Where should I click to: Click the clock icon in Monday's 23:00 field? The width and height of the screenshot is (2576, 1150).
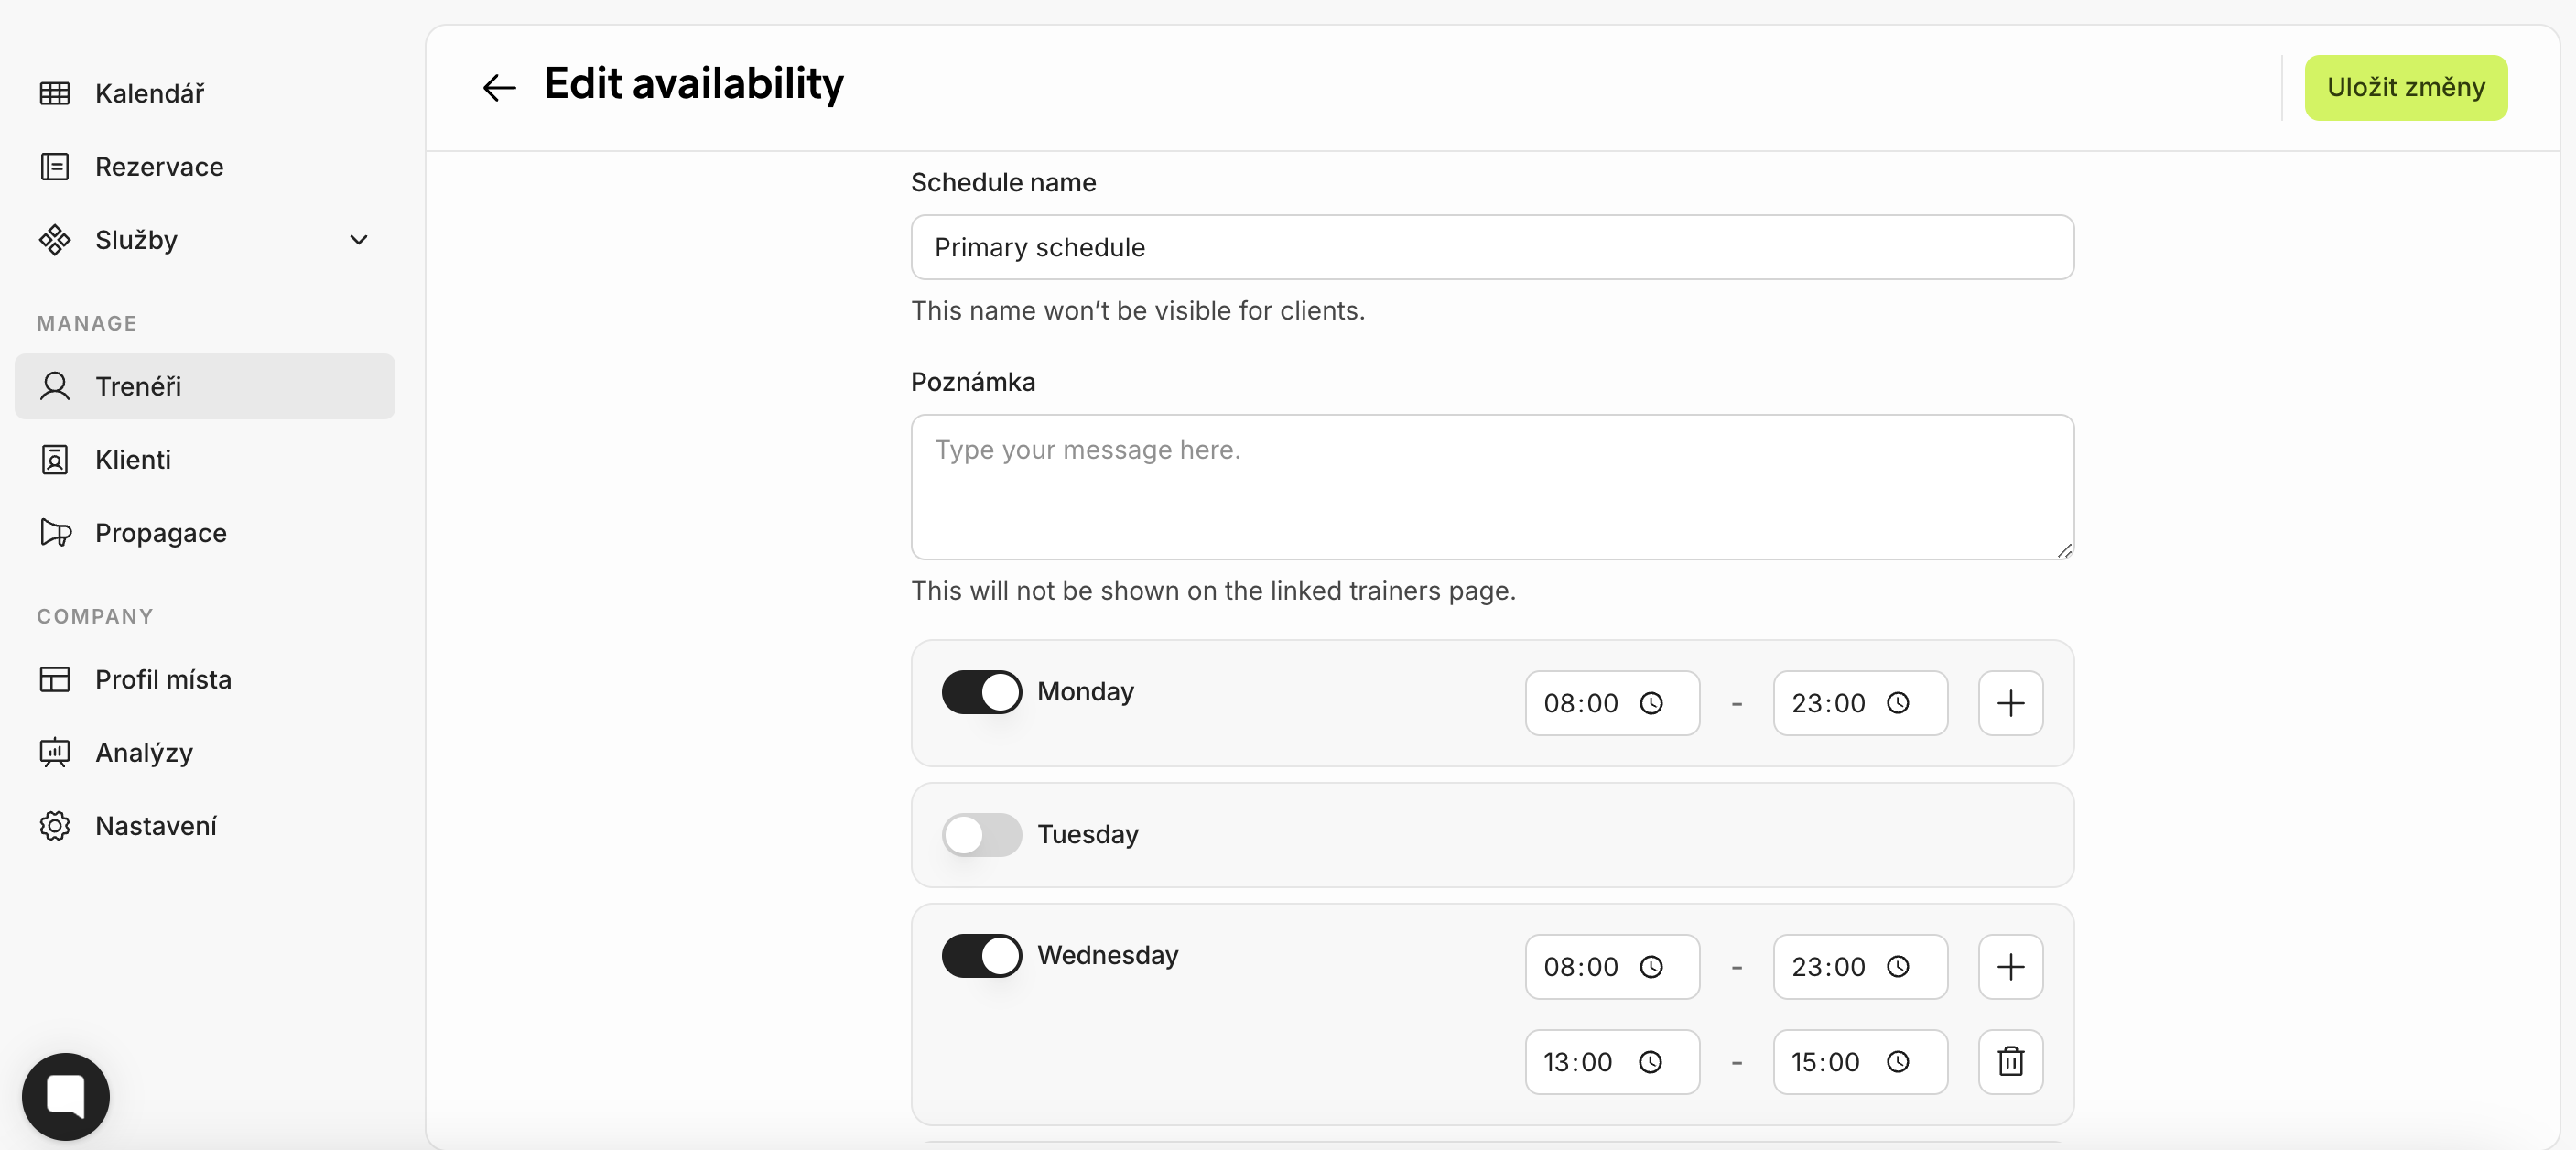click(x=1898, y=703)
